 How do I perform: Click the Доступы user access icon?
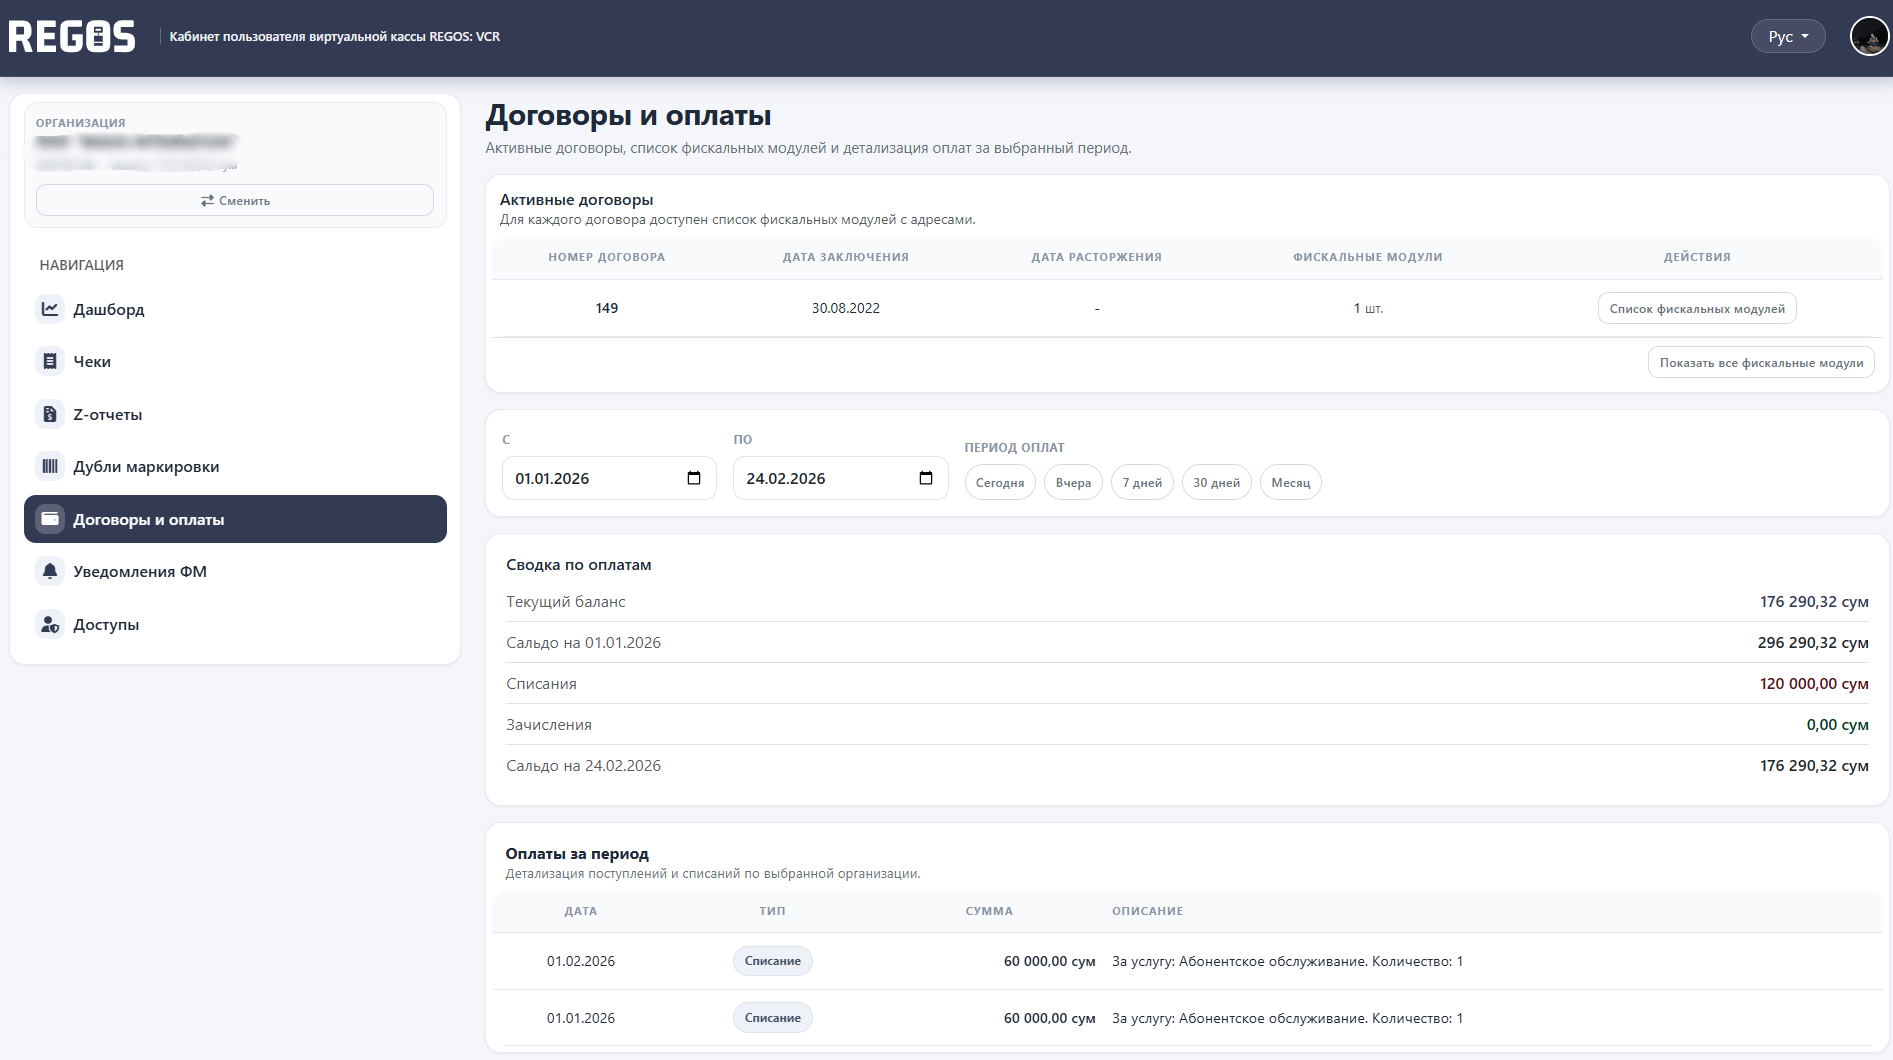(x=50, y=624)
